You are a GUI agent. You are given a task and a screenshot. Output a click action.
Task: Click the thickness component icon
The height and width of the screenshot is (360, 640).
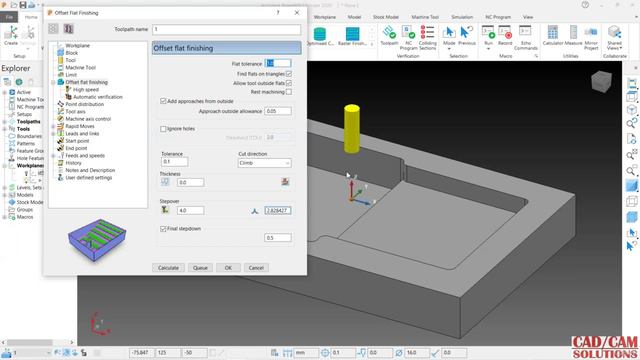(165, 182)
